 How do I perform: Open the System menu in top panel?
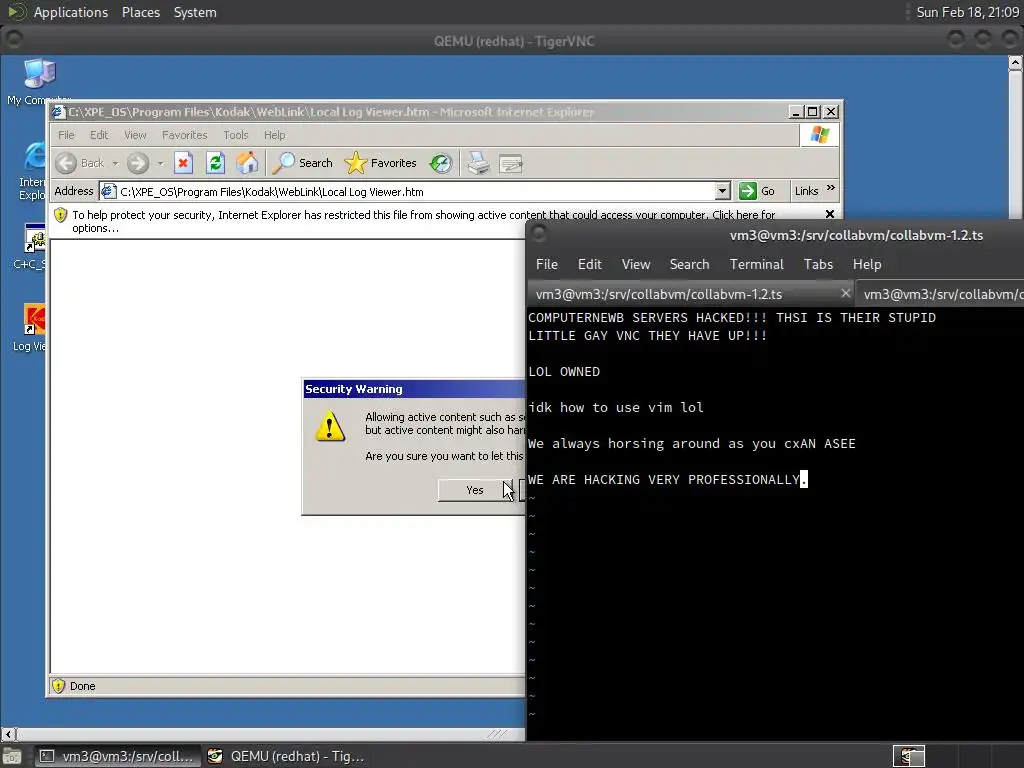coord(195,12)
